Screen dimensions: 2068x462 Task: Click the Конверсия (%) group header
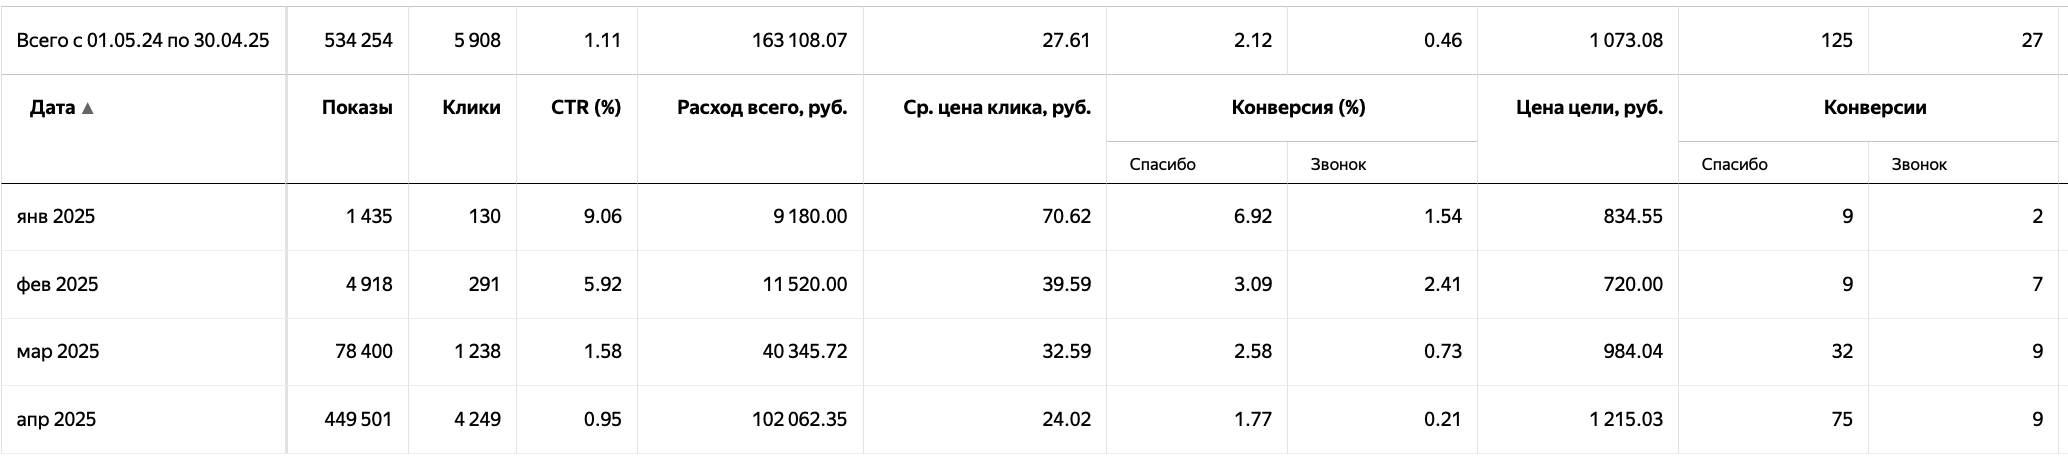(1298, 108)
